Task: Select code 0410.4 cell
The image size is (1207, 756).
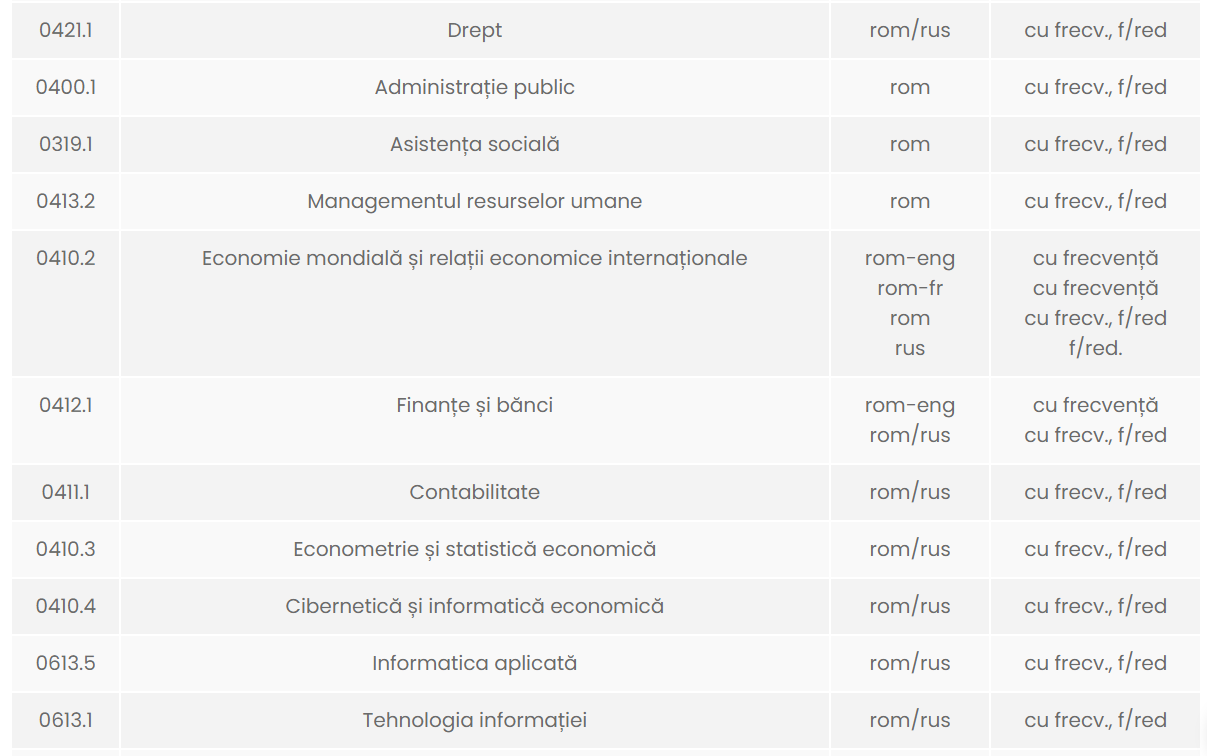Action: [66, 606]
